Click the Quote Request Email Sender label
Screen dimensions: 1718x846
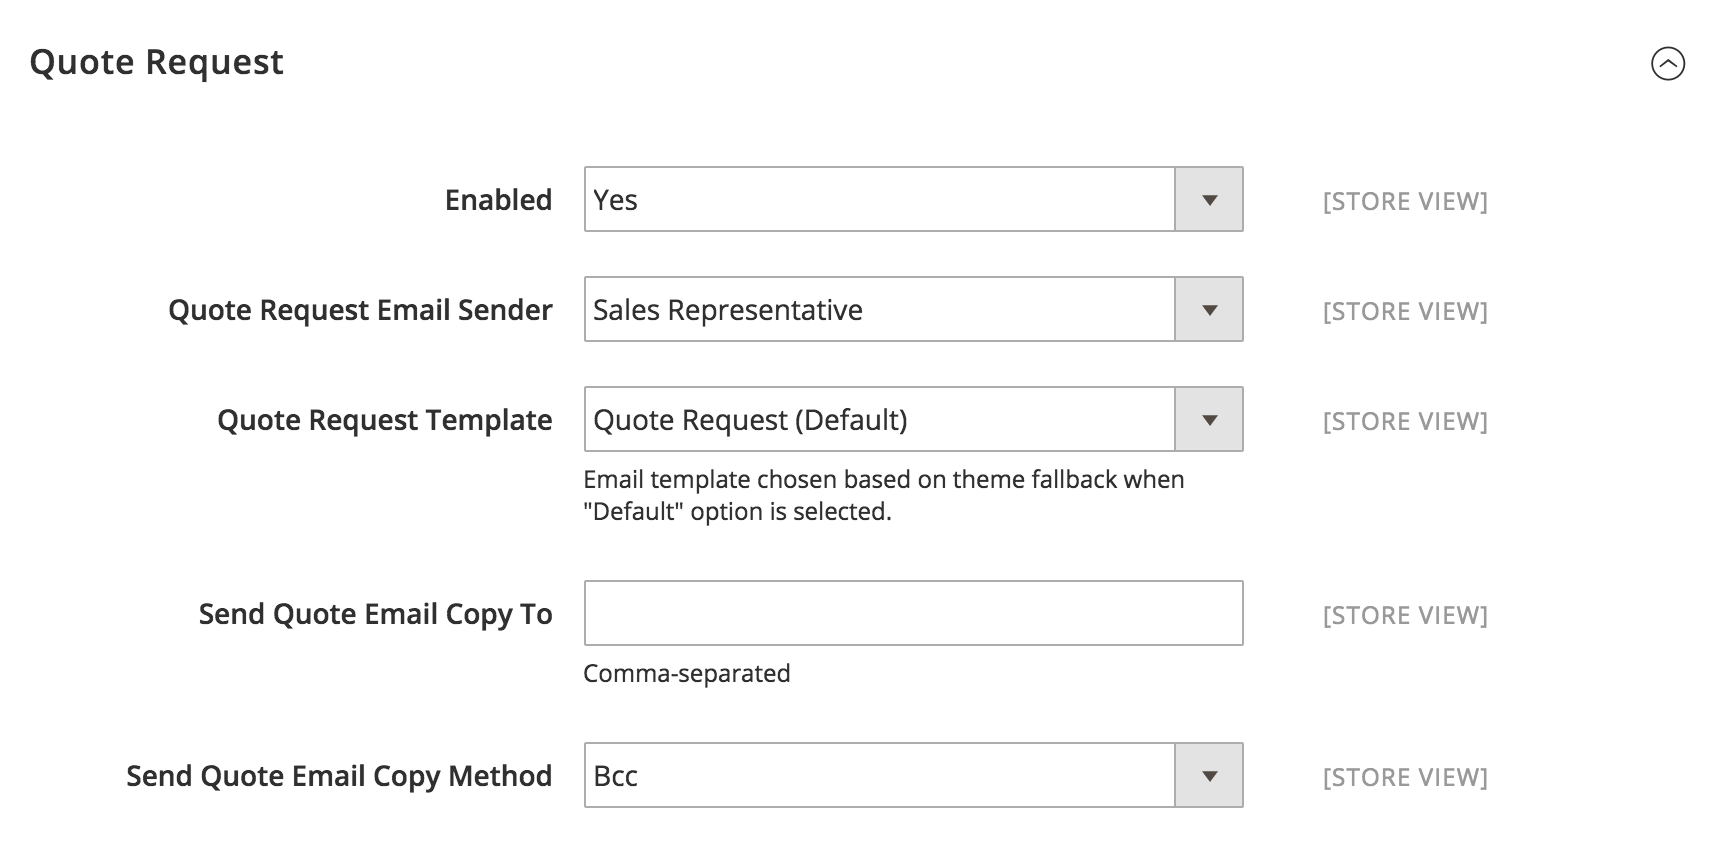(360, 310)
